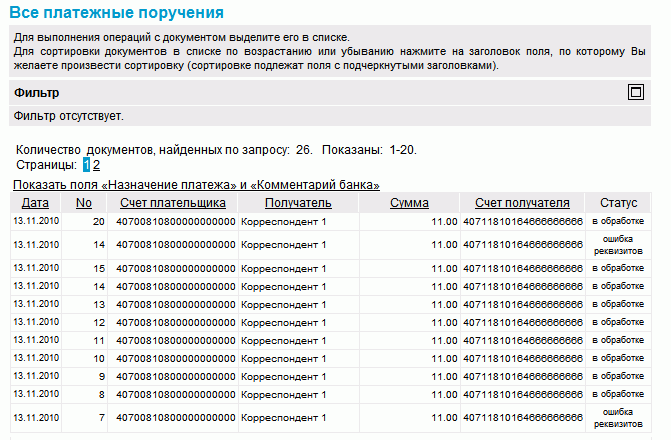The height and width of the screenshot is (440, 671).
Task: Click Корреспондент 1 in document 13 row
Action: click(x=283, y=304)
